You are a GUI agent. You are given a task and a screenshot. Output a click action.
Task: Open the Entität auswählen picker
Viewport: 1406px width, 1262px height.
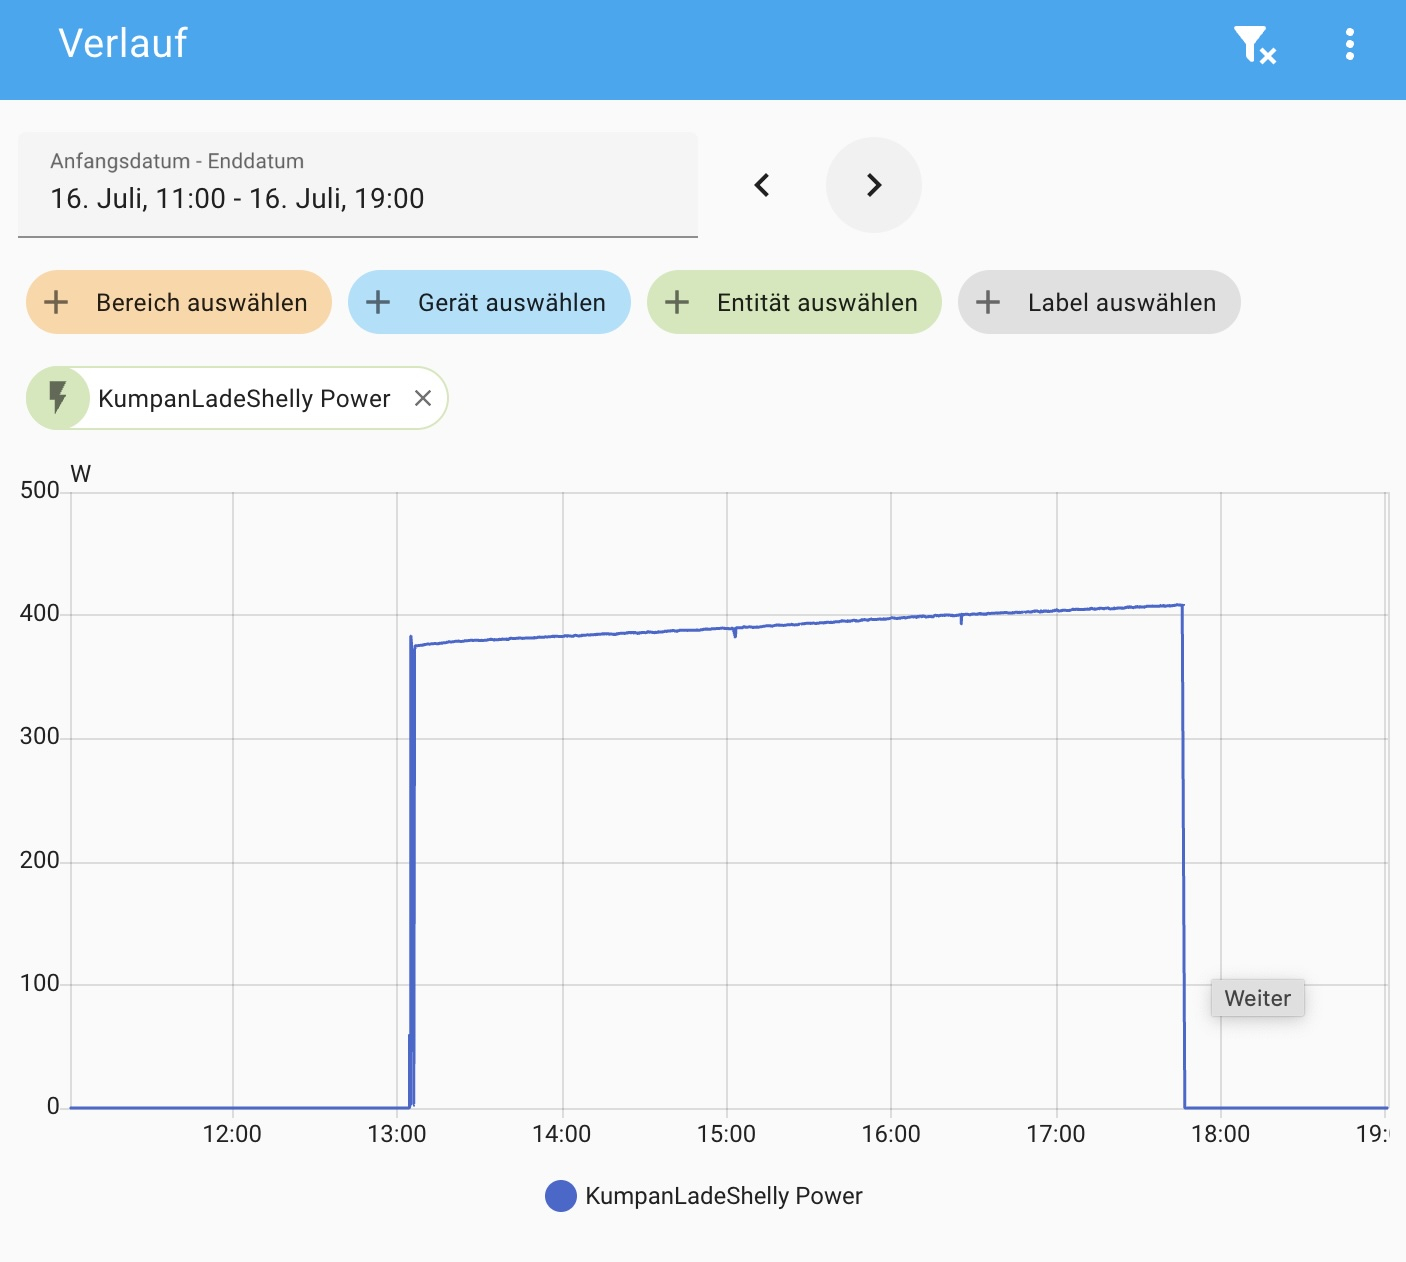point(794,302)
